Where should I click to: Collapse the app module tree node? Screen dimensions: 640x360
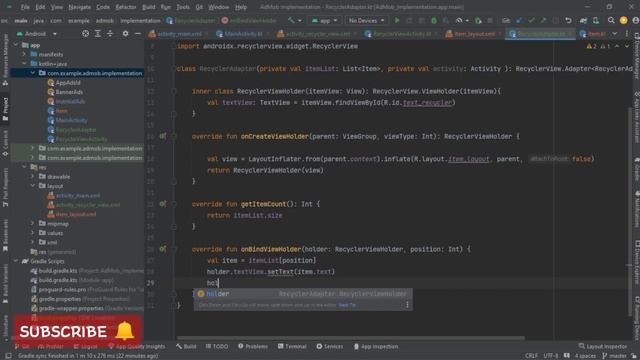(x=16, y=45)
